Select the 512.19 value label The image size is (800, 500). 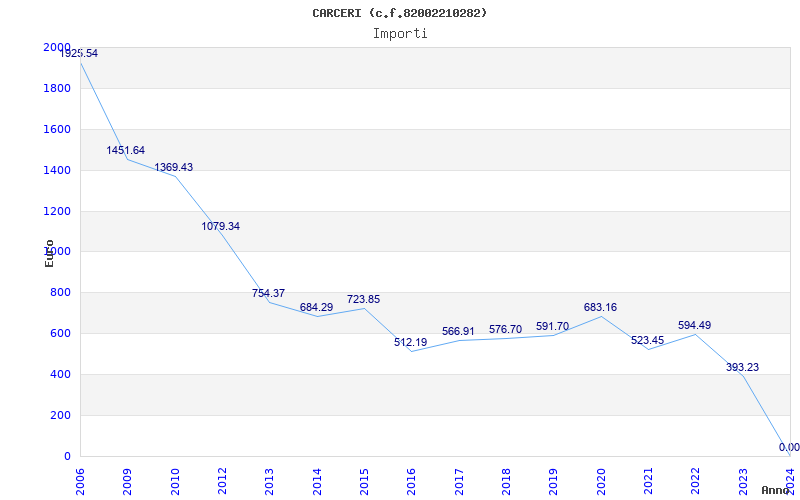(x=410, y=342)
